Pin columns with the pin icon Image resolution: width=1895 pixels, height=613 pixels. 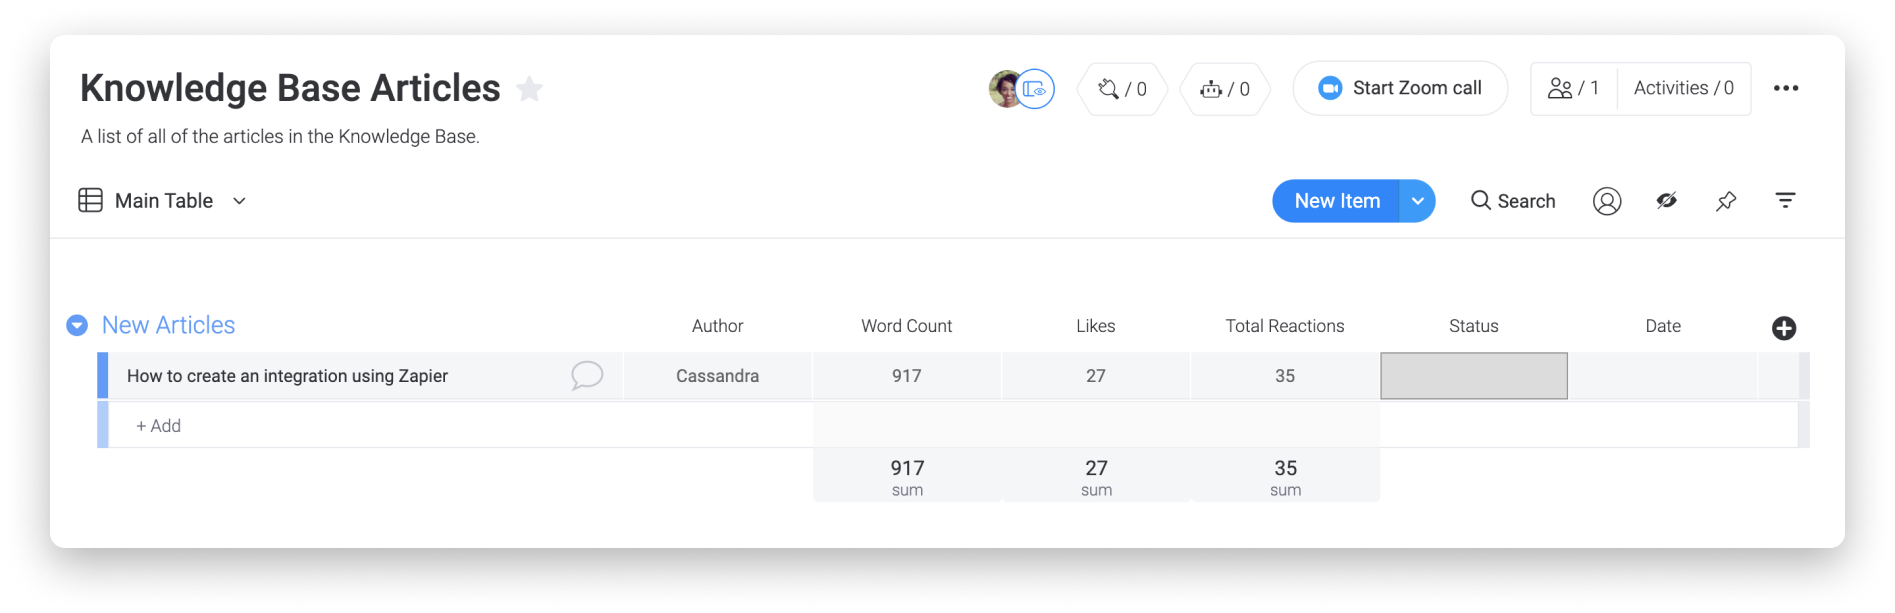tap(1726, 201)
